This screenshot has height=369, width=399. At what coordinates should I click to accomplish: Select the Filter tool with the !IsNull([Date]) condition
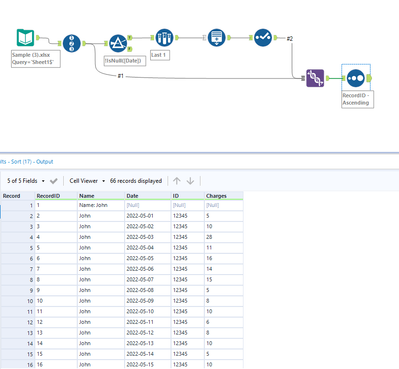pos(118,43)
